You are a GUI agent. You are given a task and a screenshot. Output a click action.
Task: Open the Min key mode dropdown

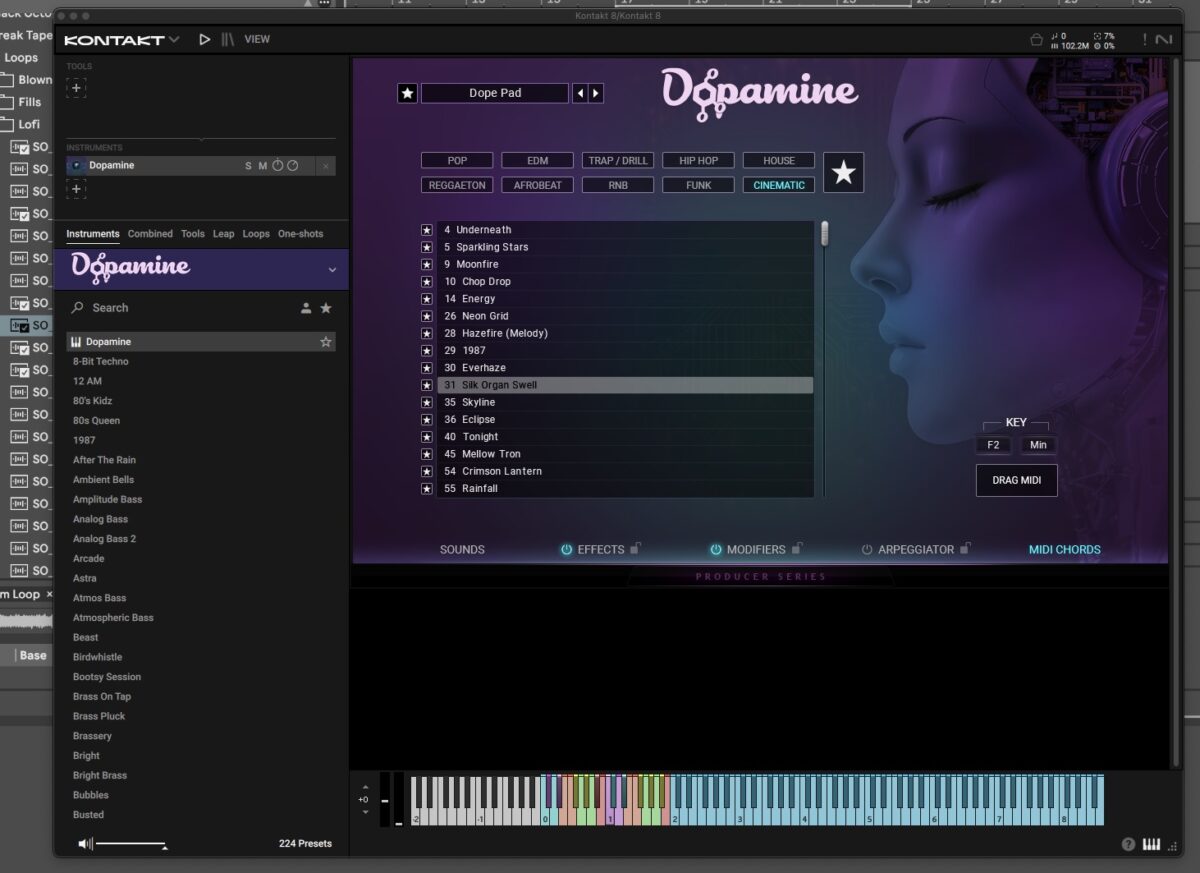click(x=1038, y=444)
